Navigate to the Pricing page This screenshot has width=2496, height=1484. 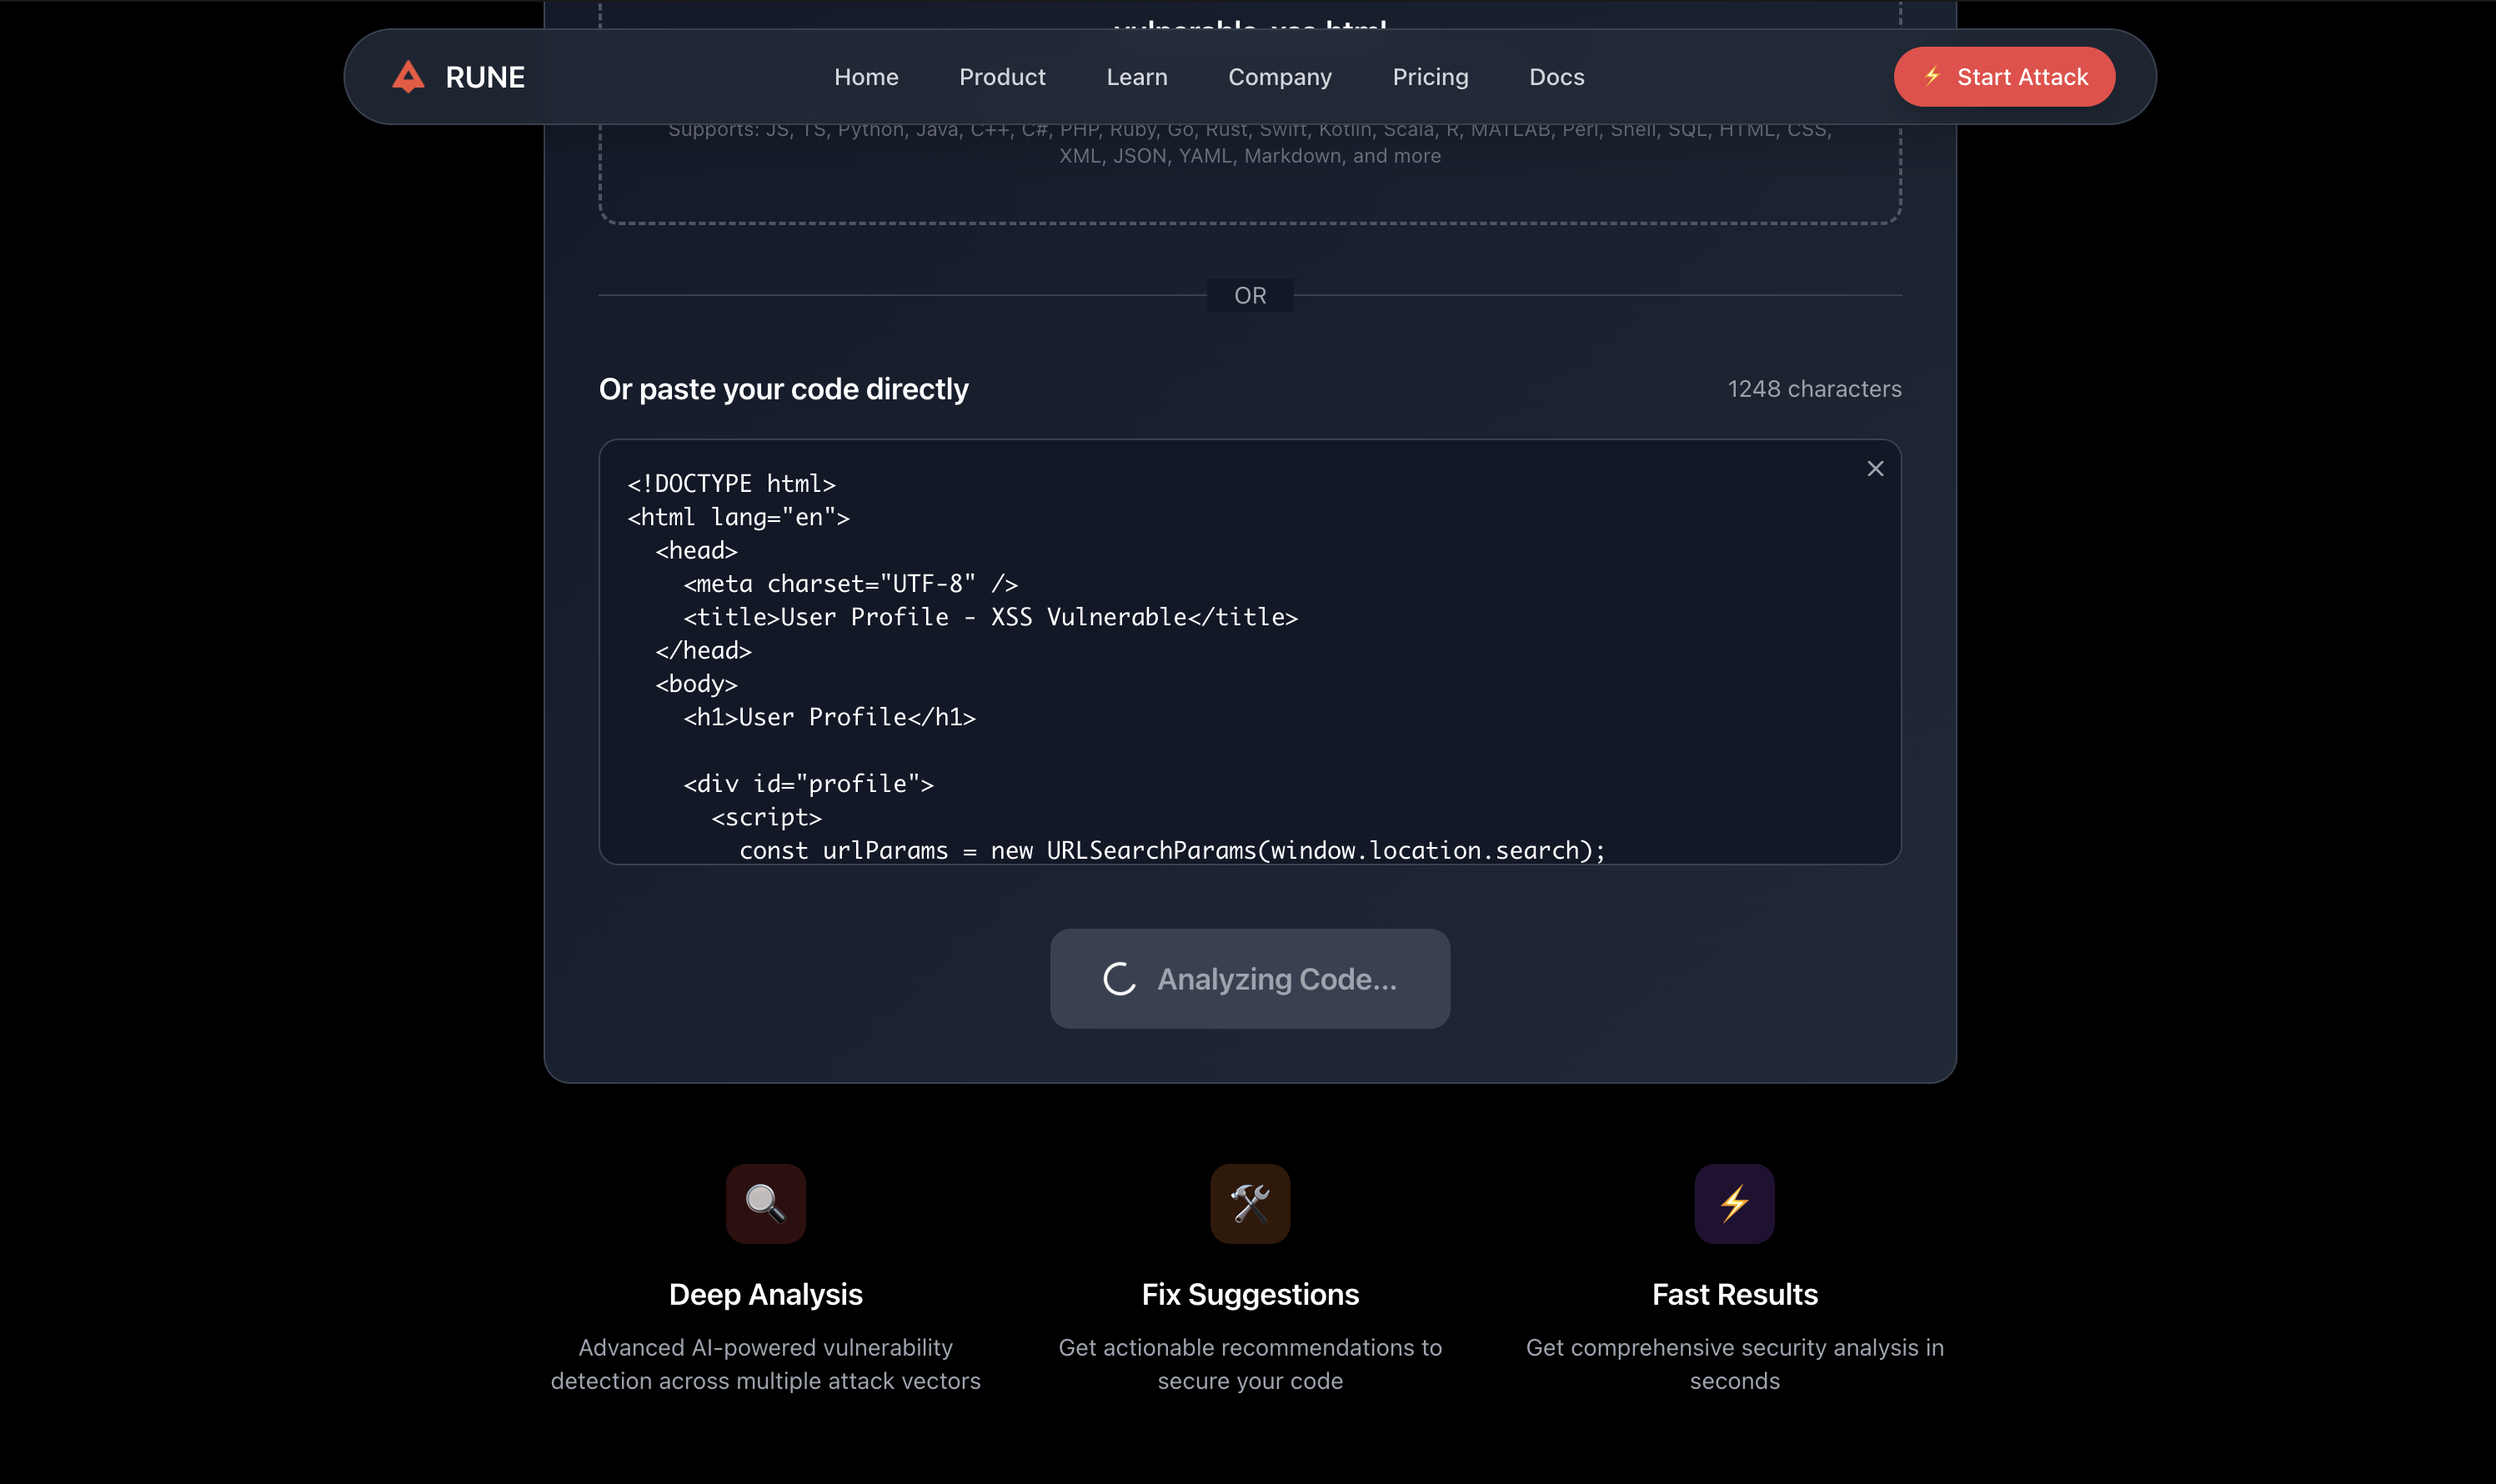[1430, 77]
